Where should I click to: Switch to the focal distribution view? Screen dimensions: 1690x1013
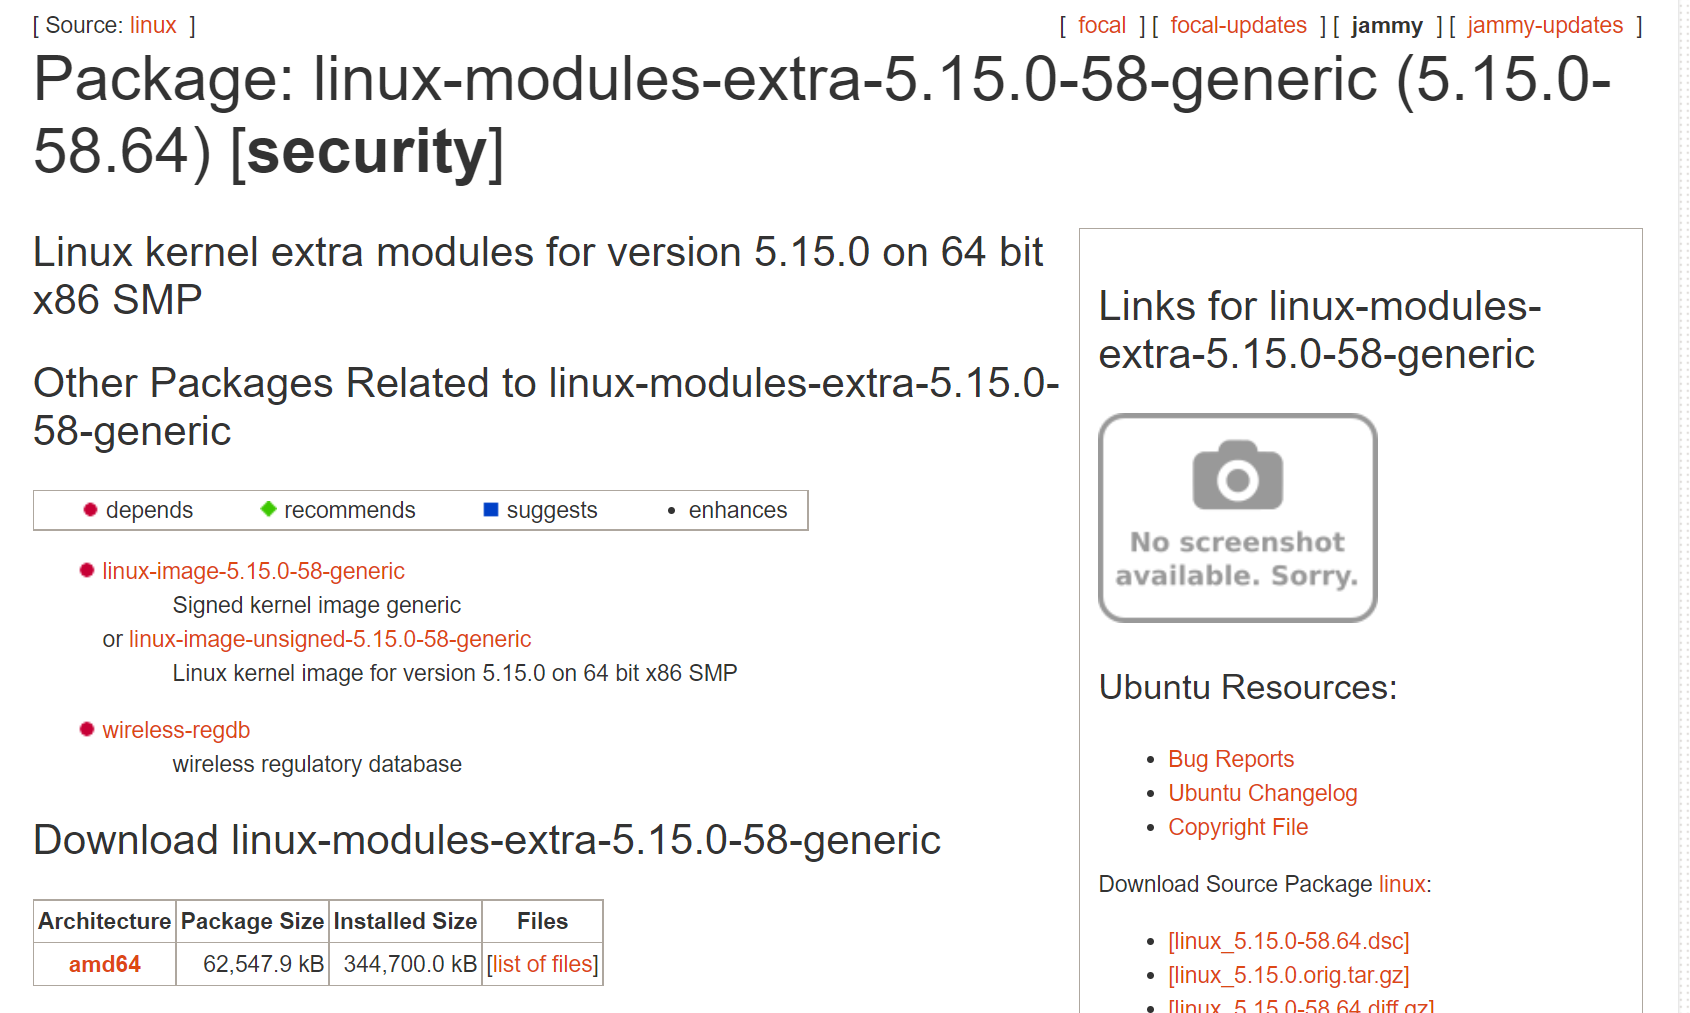(x=1101, y=25)
